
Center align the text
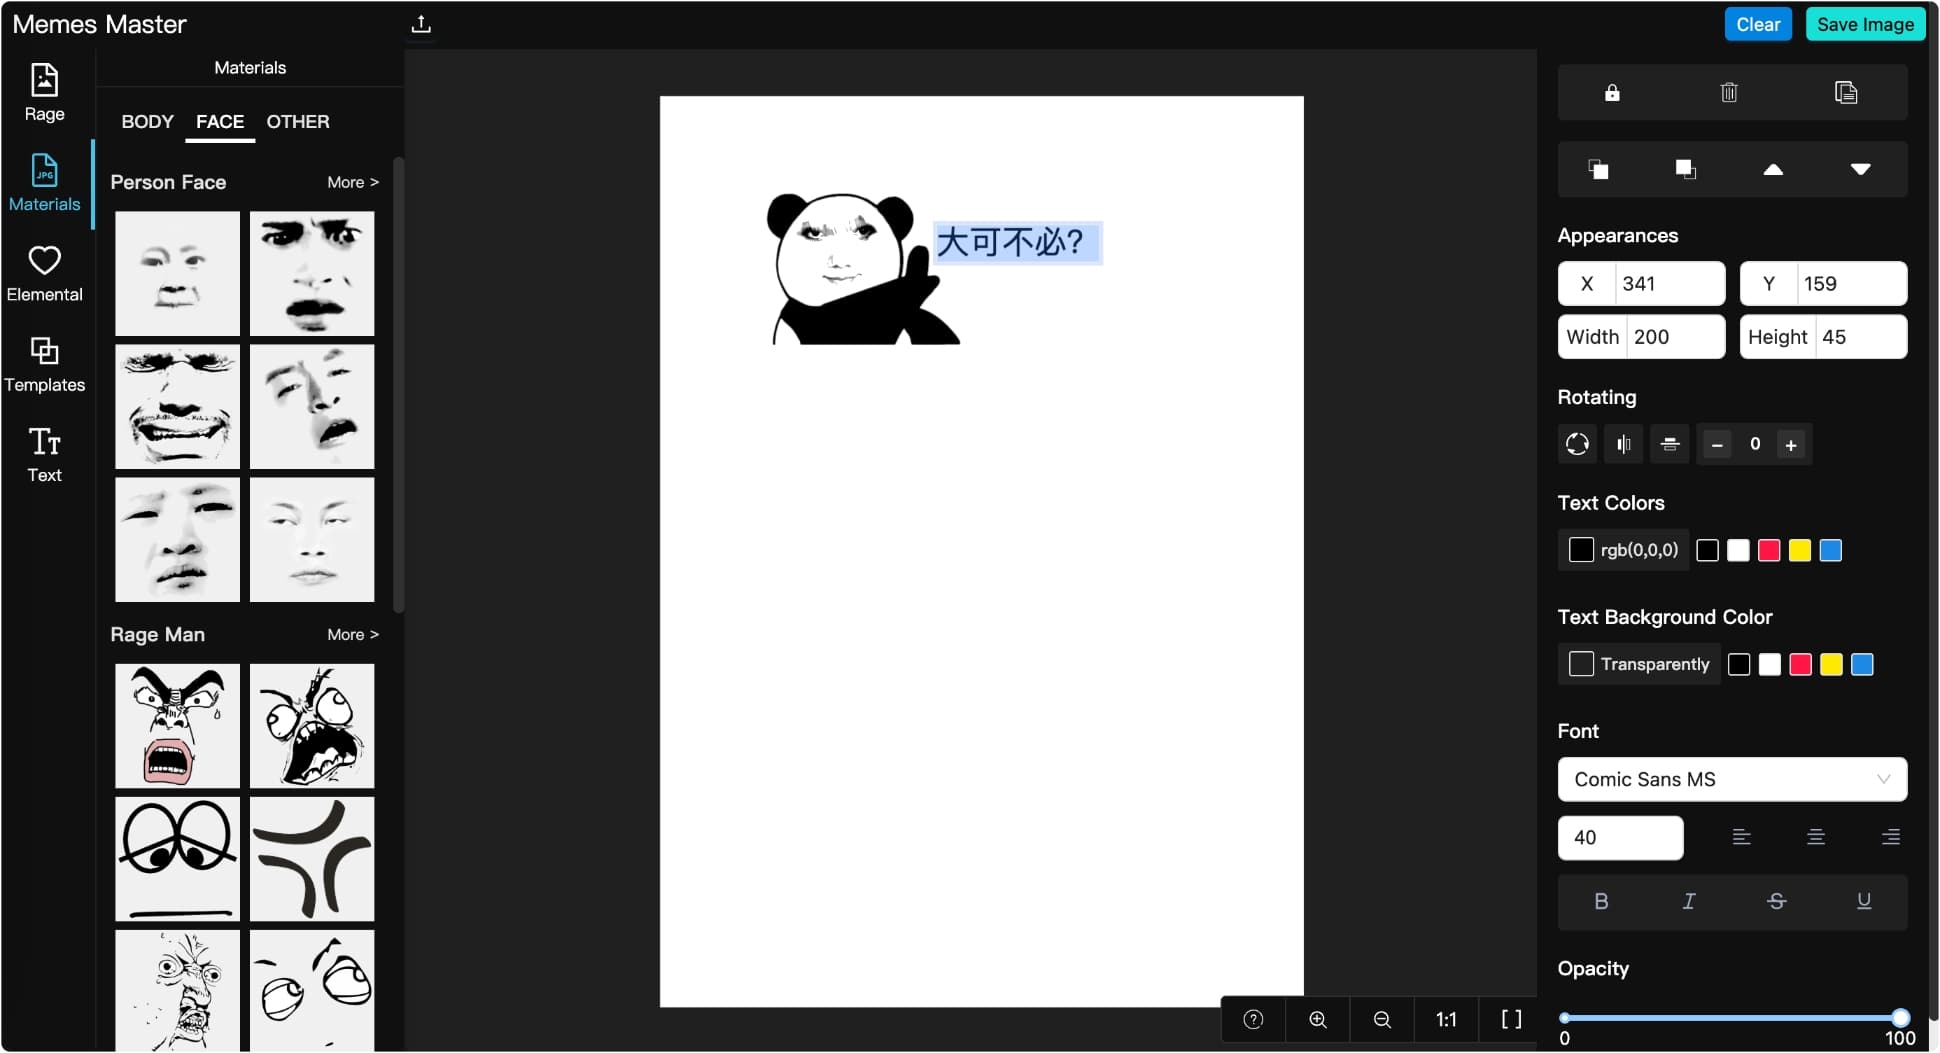1816,837
